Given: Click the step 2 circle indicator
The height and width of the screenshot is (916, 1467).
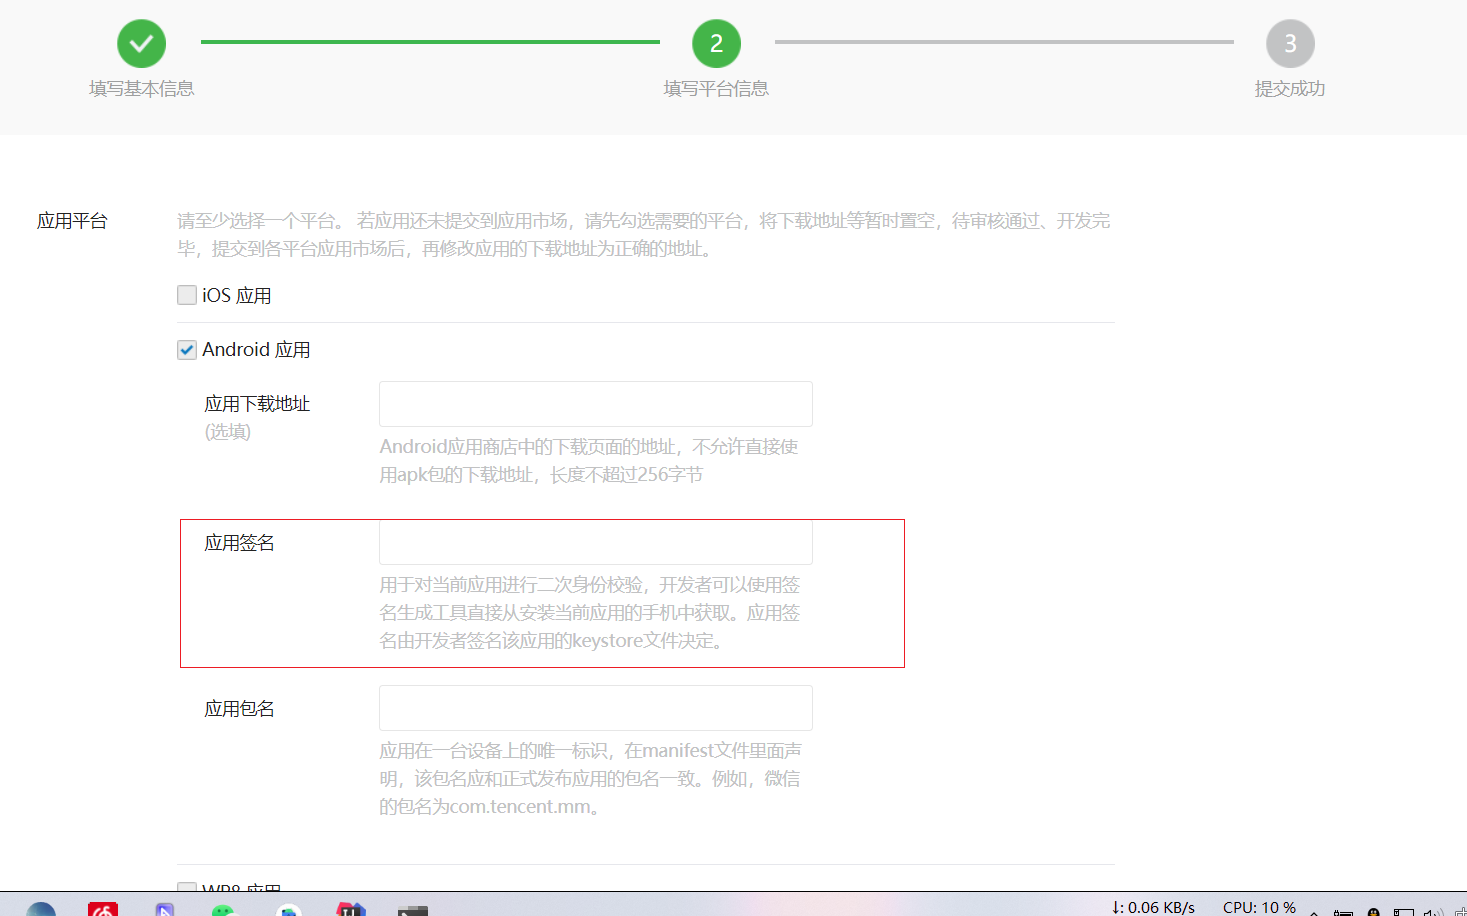Looking at the screenshot, I should point(716,43).
